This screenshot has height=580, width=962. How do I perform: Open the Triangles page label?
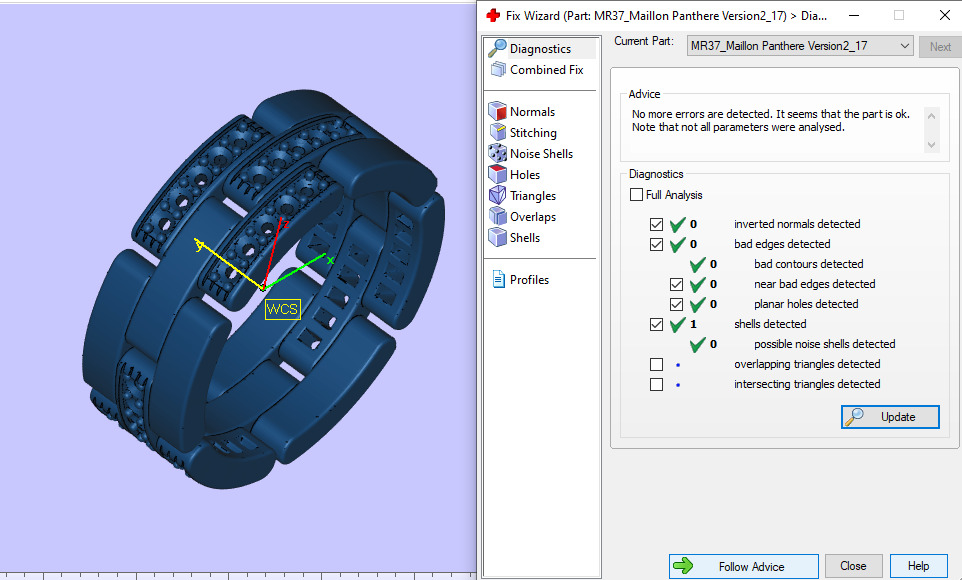tap(533, 196)
